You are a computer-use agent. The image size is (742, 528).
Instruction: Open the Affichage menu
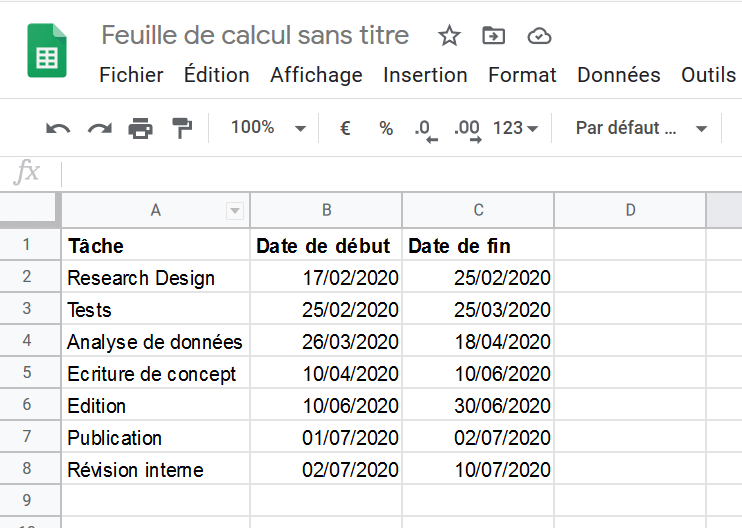tap(316, 75)
